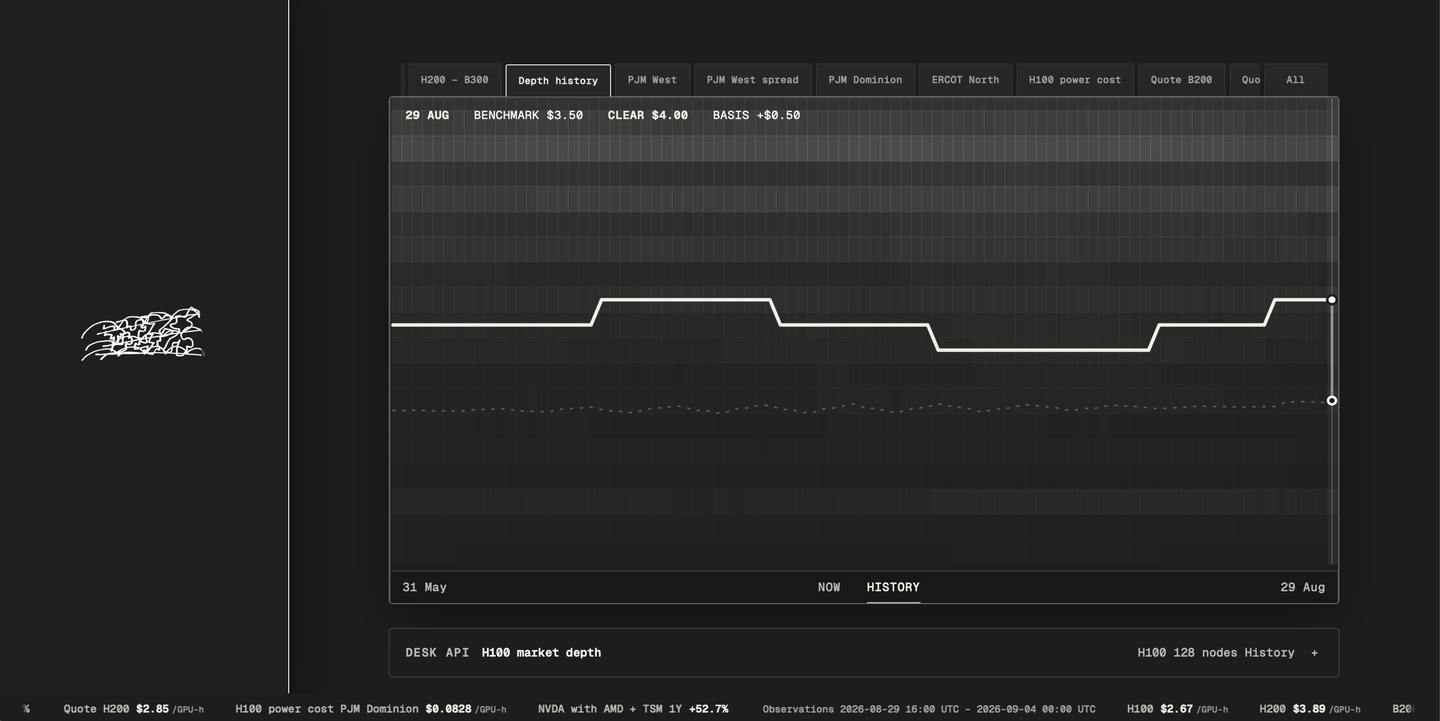Click the end marker on the solid line

pos(1332,300)
